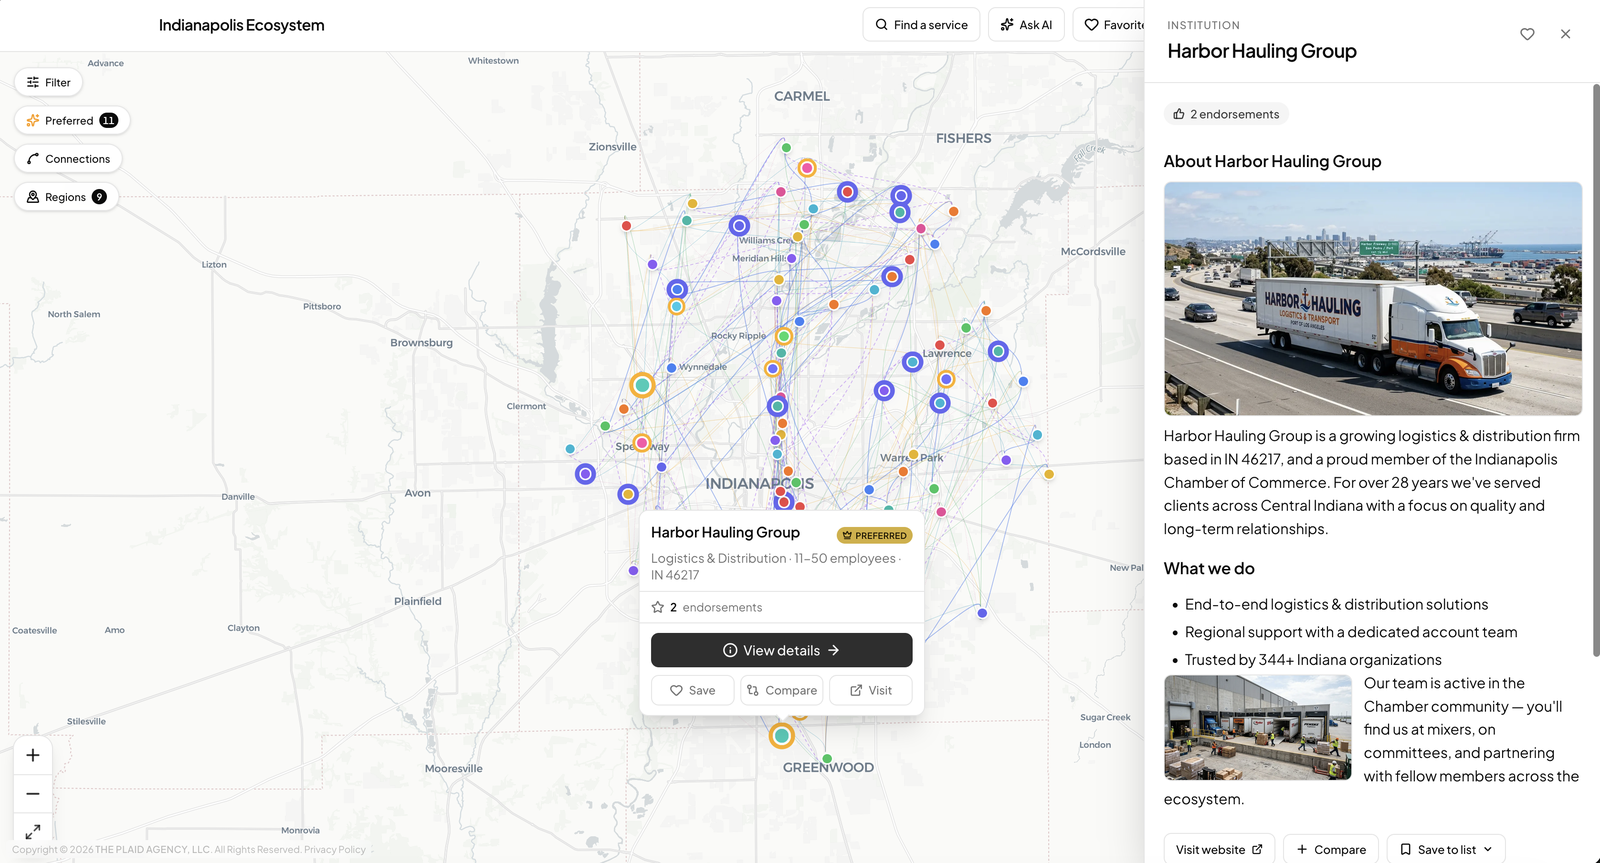The image size is (1600, 863).
Task: Click the blue marker southeast near New Palestine
Action: tap(982, 613)
